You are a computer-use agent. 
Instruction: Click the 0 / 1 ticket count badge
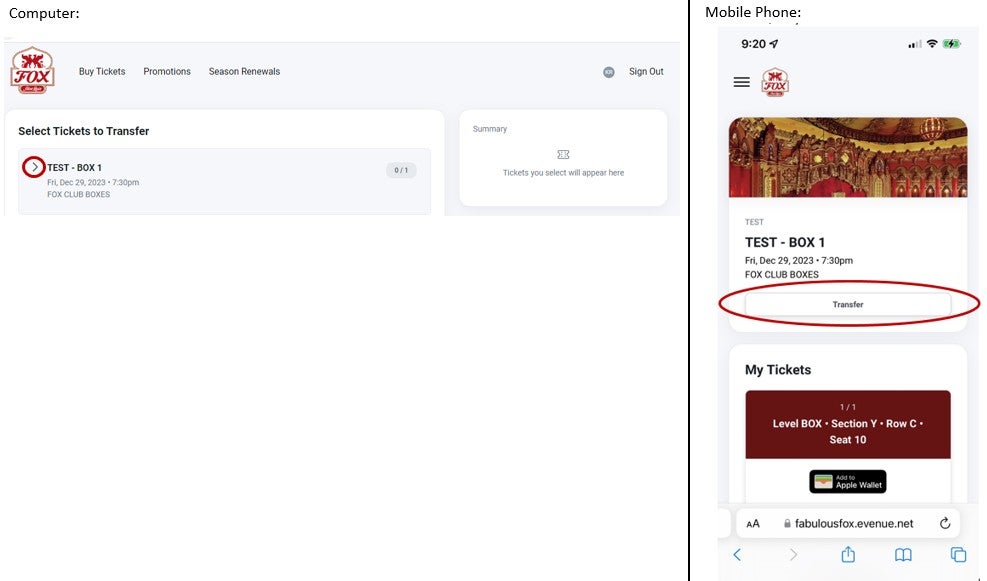(x=401, y=170)
